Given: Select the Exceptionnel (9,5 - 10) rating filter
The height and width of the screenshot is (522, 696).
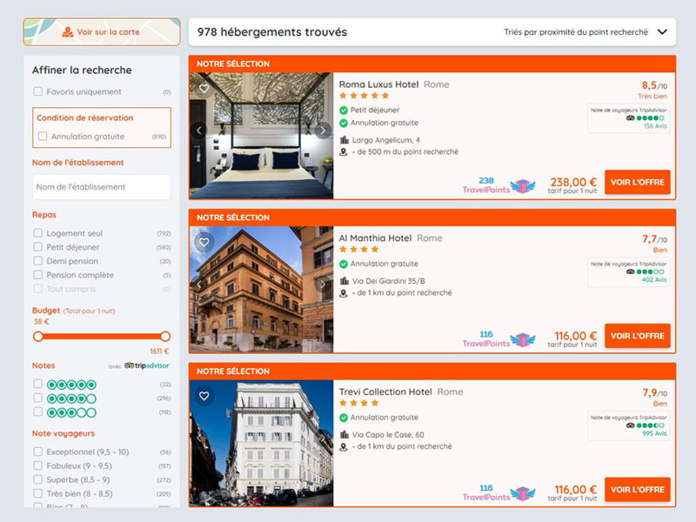Looking at the screenshot, I should tap(38, 452).
